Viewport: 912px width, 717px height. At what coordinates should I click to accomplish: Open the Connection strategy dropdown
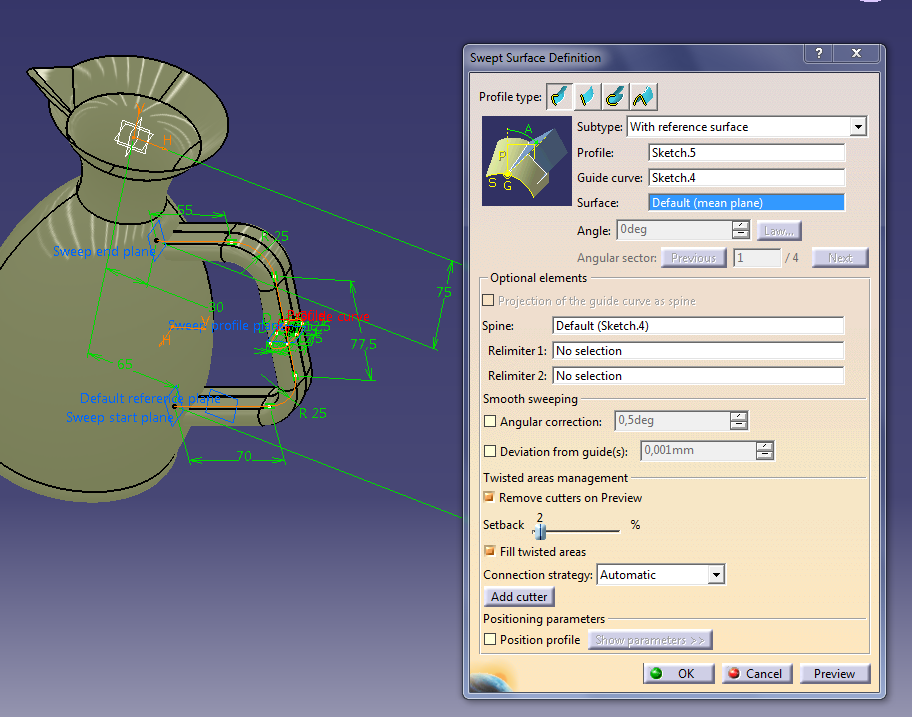click(716, 574)
